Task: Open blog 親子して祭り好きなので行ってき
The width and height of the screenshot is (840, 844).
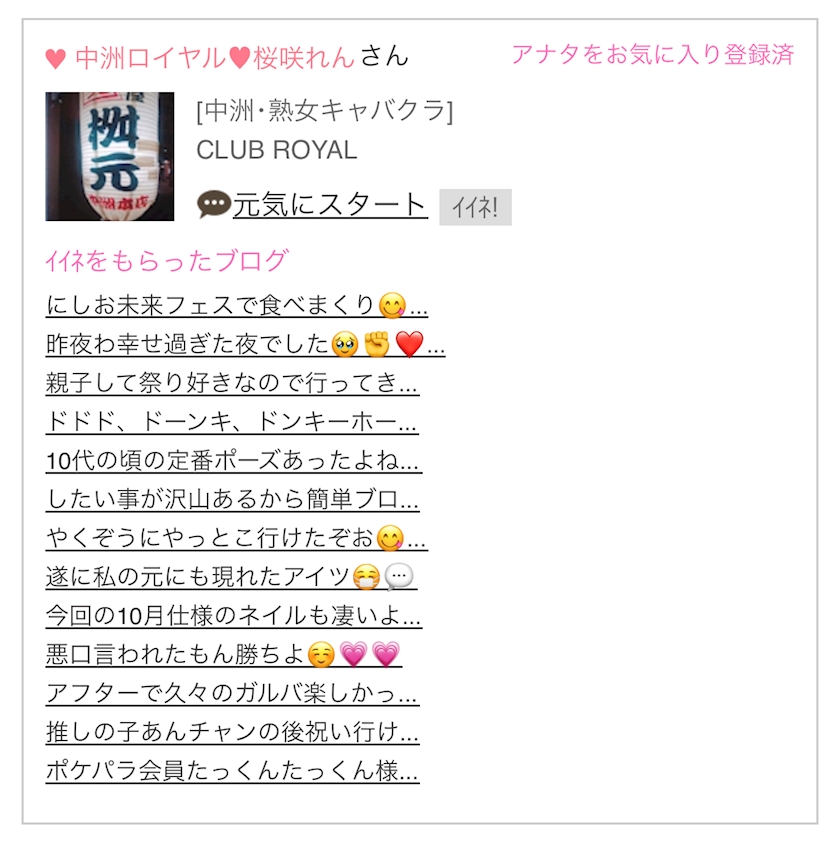Action: coord(232,383)
